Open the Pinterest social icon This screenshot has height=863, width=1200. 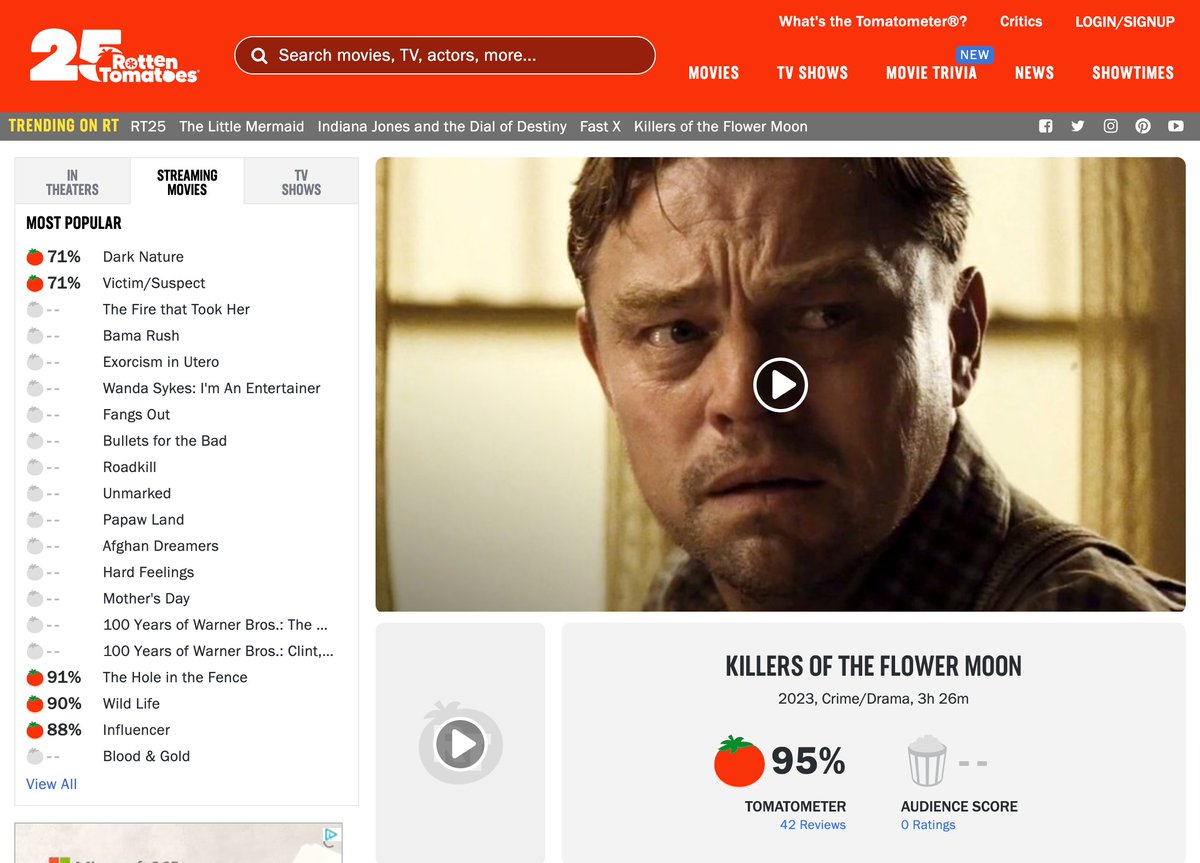[x=1143, y=126]
